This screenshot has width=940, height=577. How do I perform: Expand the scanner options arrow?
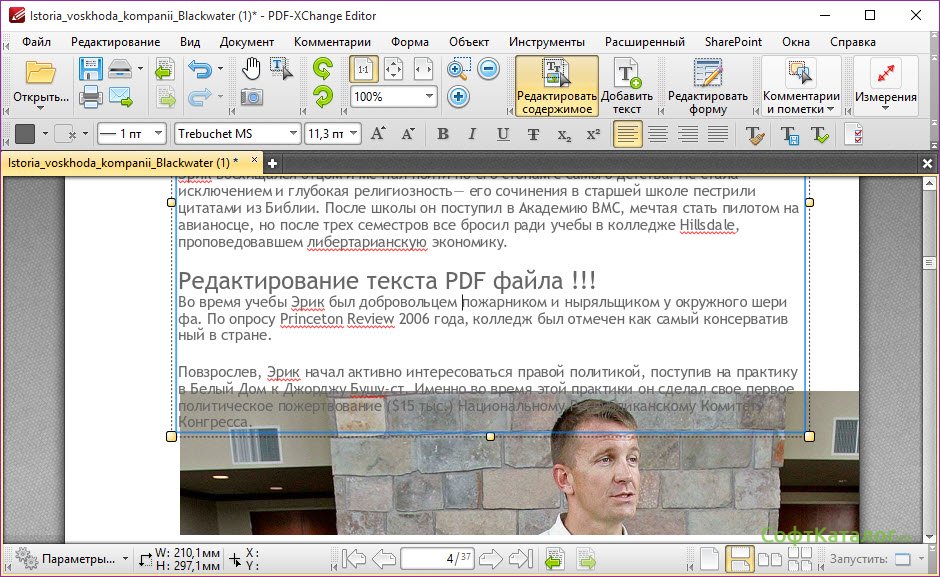(x=140, y=69)
